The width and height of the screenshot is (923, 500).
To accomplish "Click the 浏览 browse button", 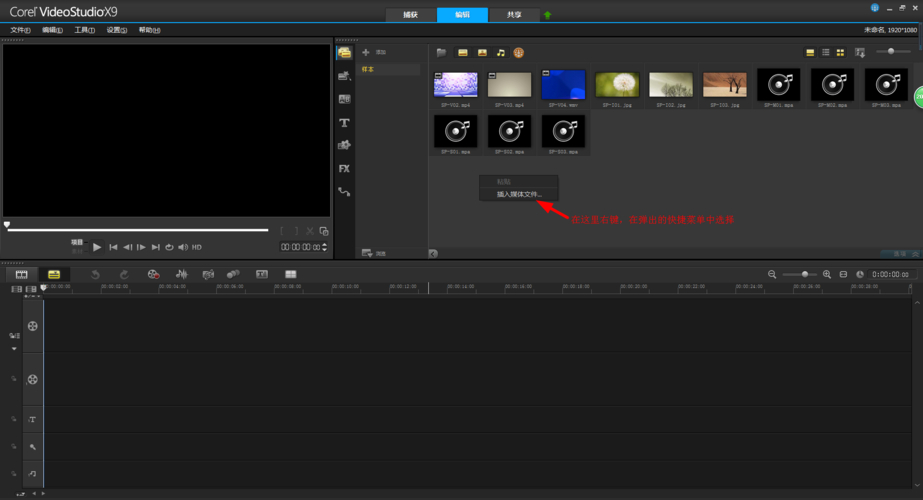I will (373, 253).
